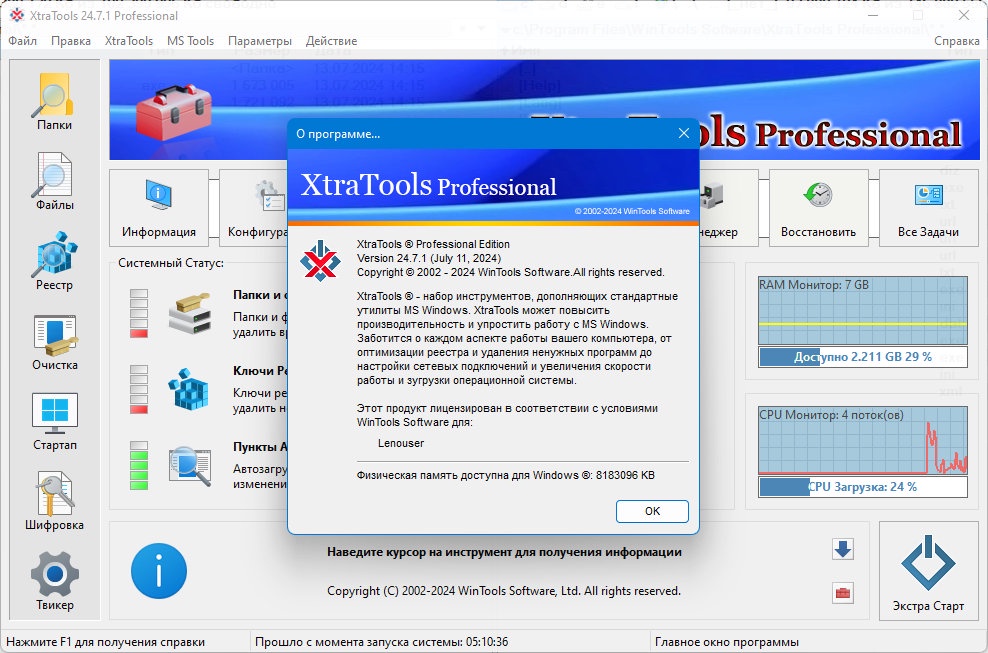This screenshot has height=653, width=988.
Task: Open the Стартап sidebar tool
Action: (x=54, y=422)
